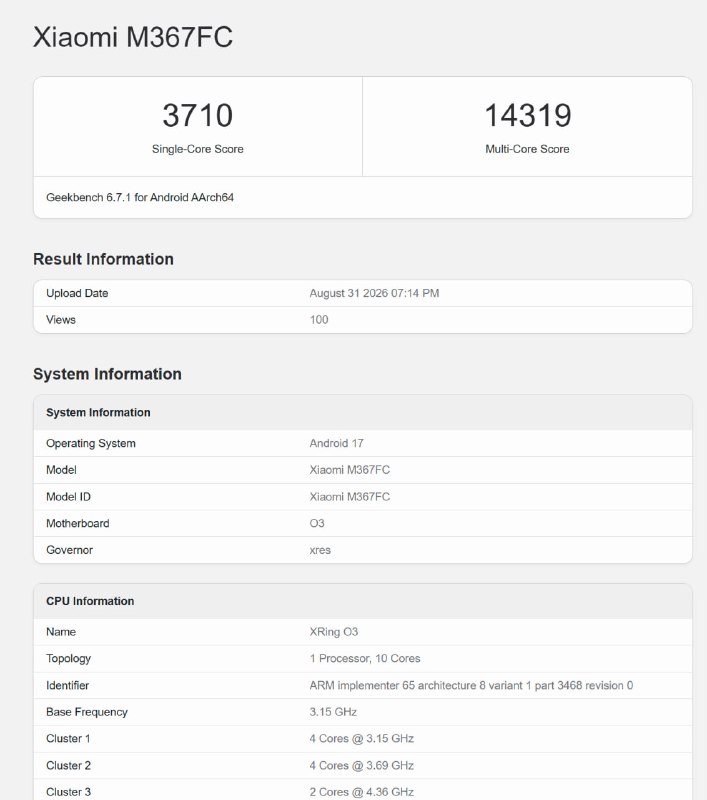The image size is (707, 800).
Task: Click the Views row label
Action: pyautogui.click(x=61, y=320)
